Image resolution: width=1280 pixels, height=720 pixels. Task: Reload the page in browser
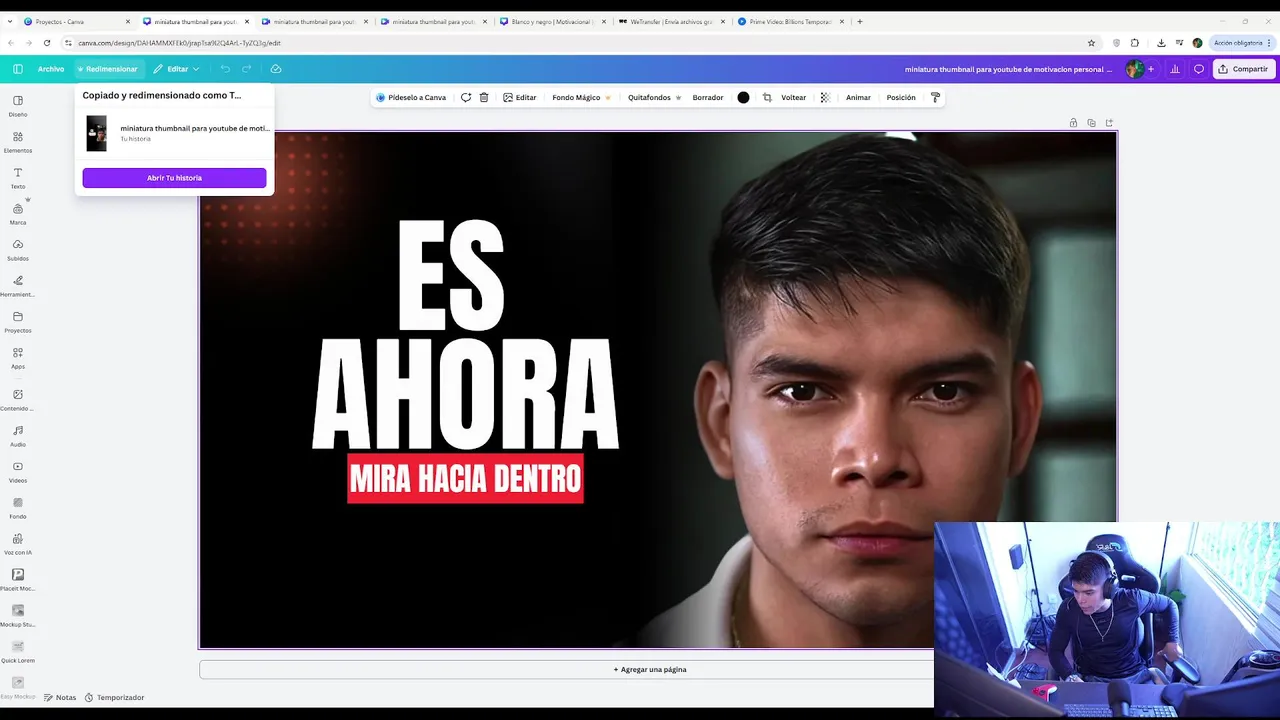(47, 43)
